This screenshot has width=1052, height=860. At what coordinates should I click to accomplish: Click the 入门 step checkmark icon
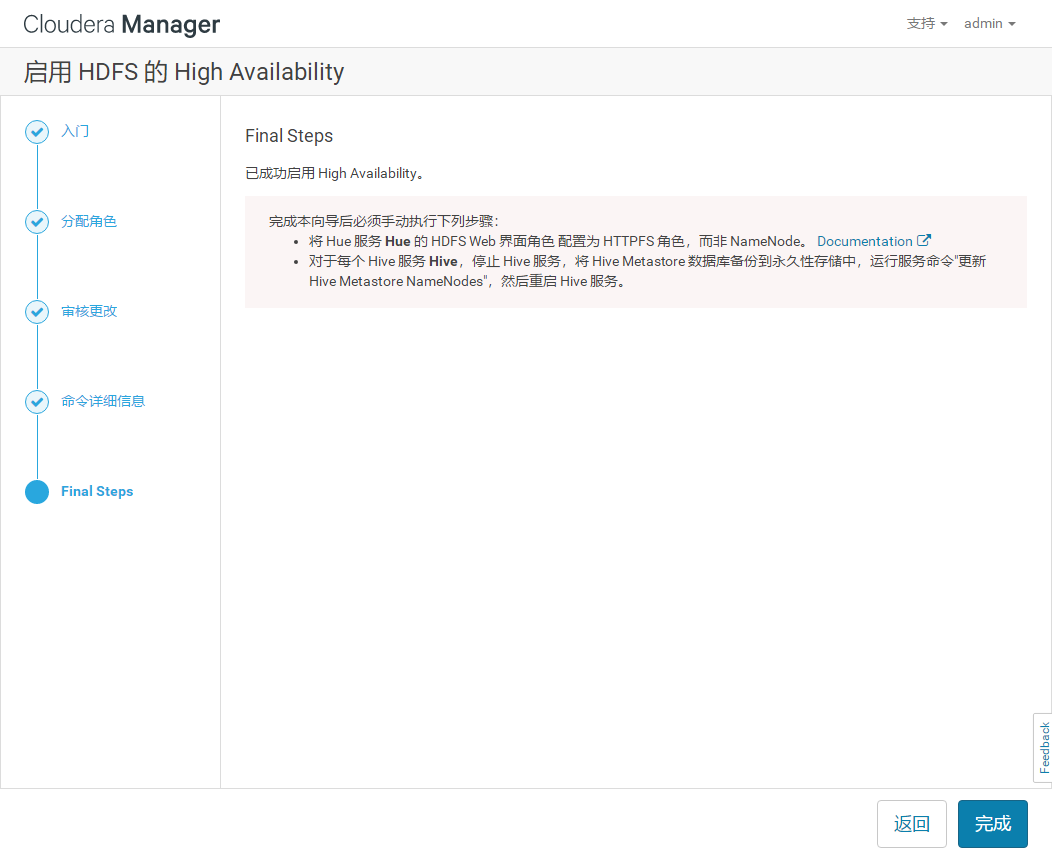(37, 132)
